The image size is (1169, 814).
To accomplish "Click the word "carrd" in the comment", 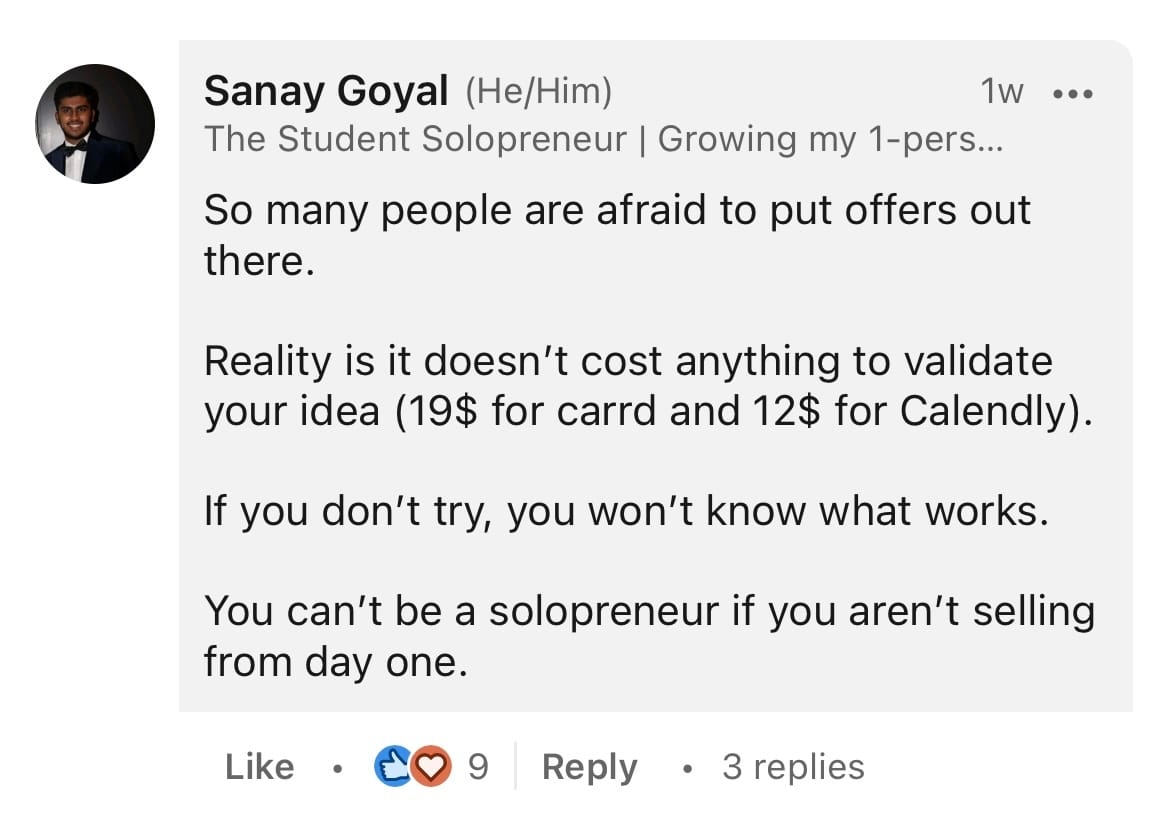I will 606,411.
